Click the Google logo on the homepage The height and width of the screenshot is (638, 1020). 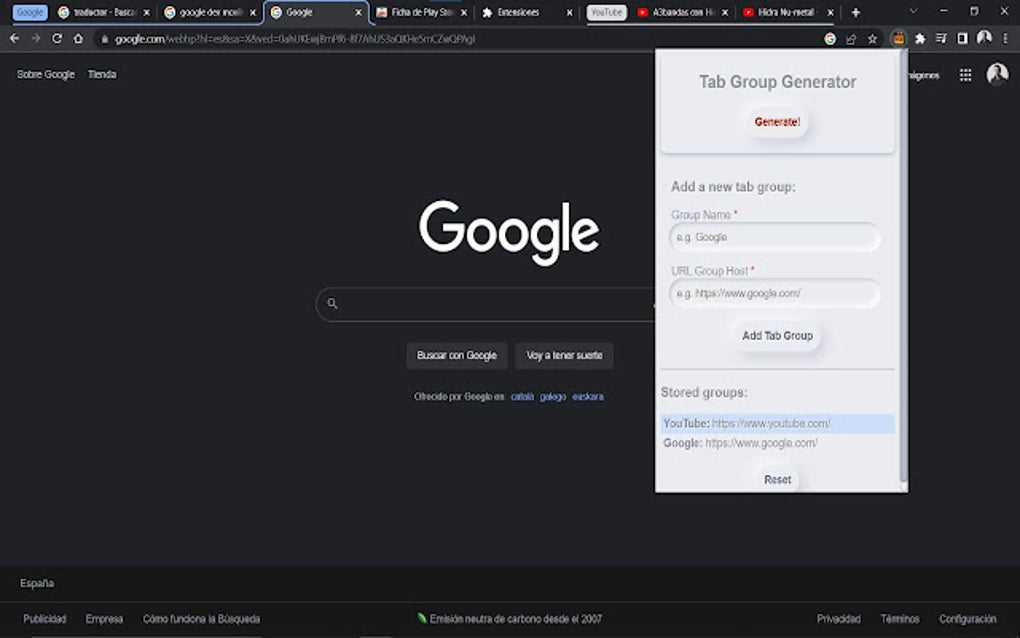coord(509,229)
